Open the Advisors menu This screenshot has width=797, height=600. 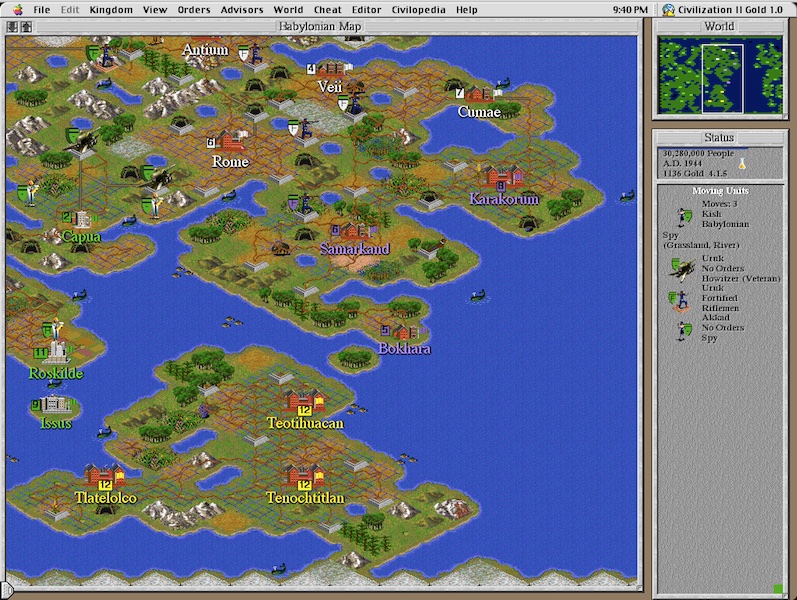click(x=242, y=10)
